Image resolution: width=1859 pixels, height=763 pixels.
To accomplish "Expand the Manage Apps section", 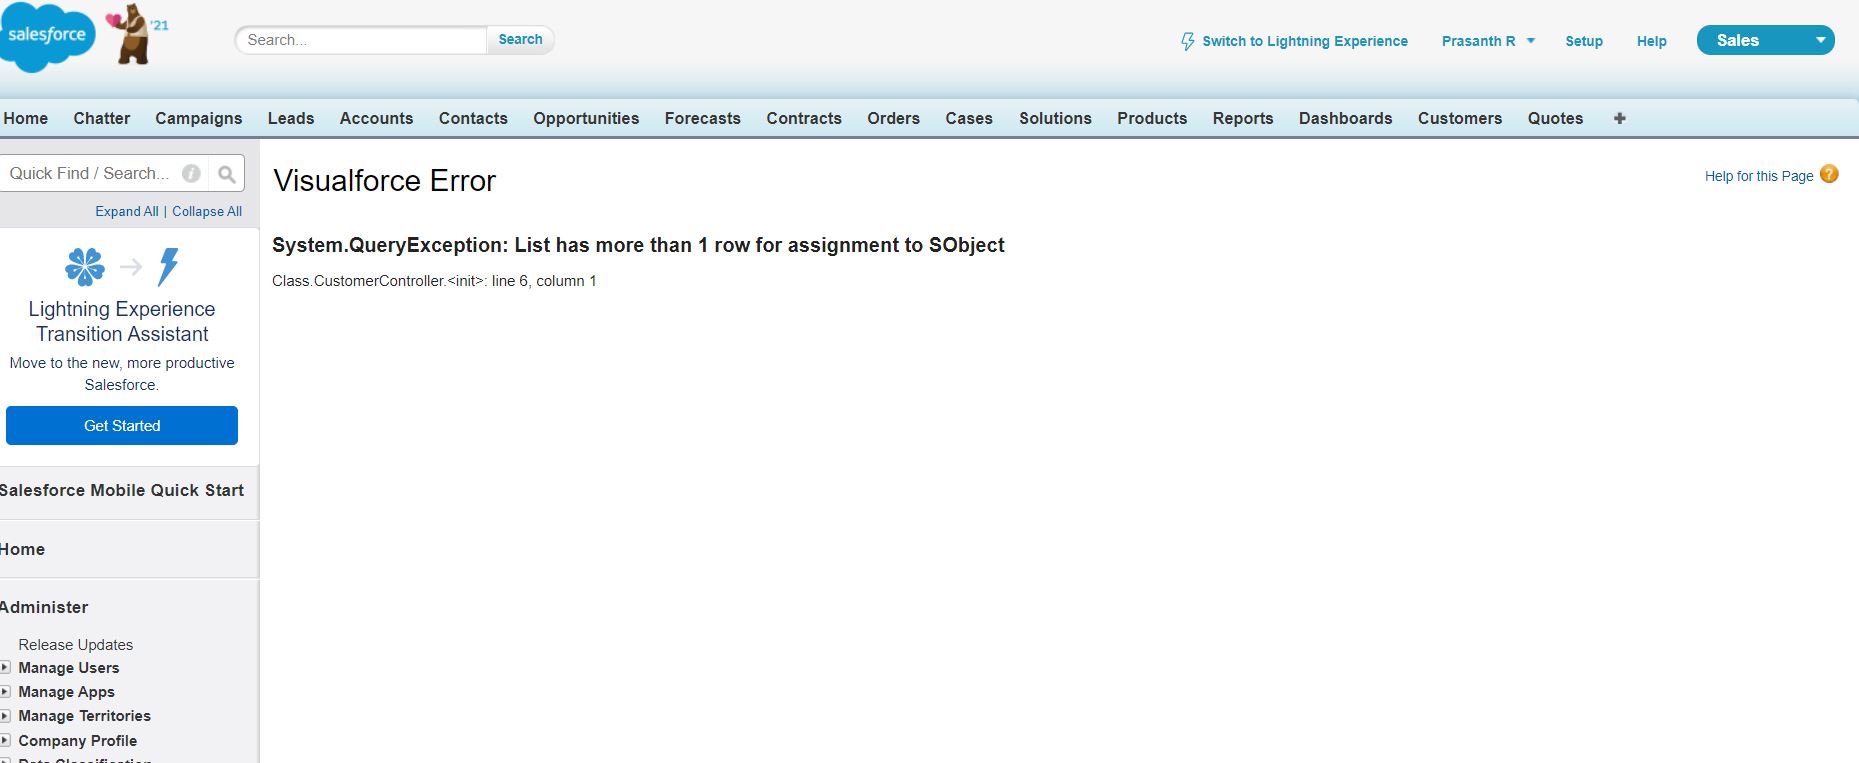I will tap(6, 692).
